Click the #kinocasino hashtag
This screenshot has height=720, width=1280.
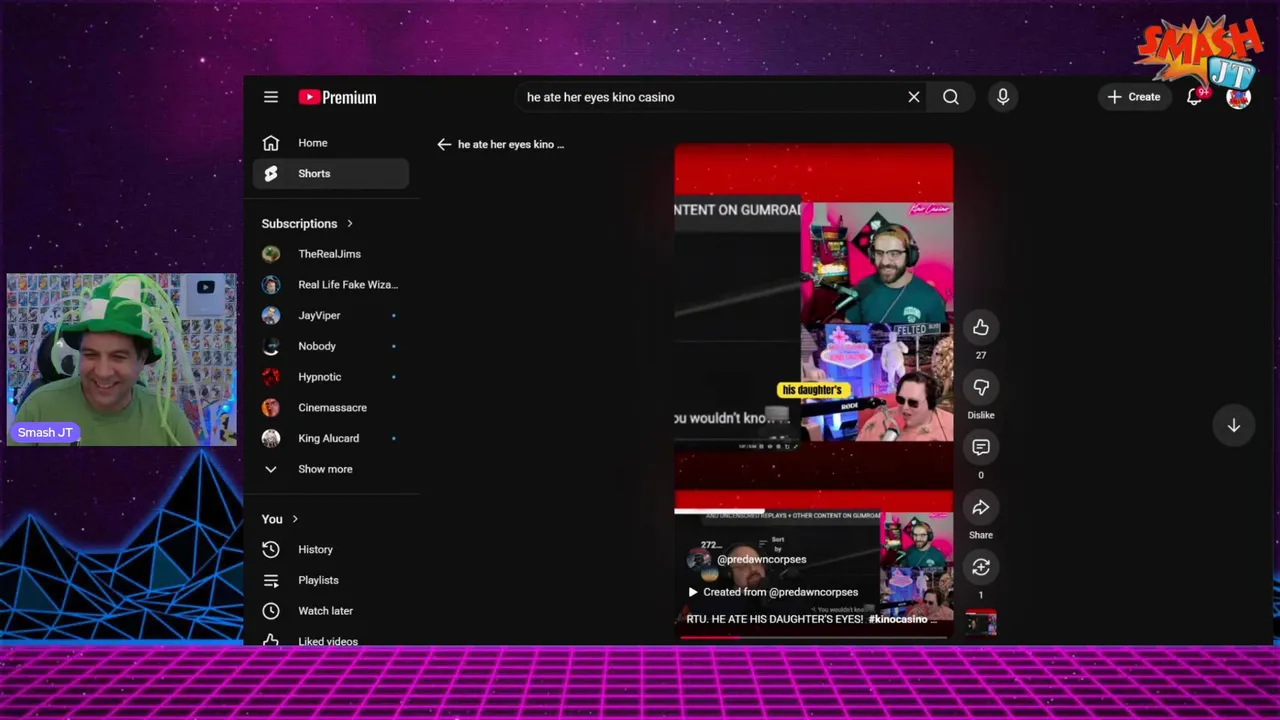897,619
